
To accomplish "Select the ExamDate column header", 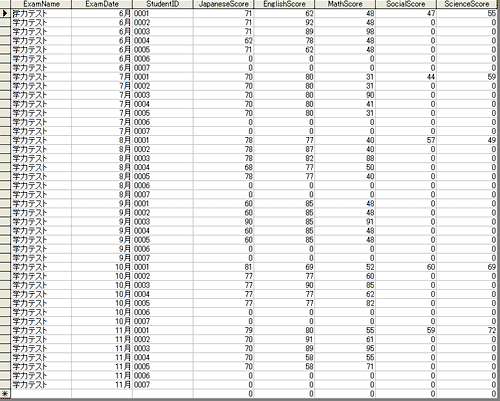I will (x=102, y=4).
